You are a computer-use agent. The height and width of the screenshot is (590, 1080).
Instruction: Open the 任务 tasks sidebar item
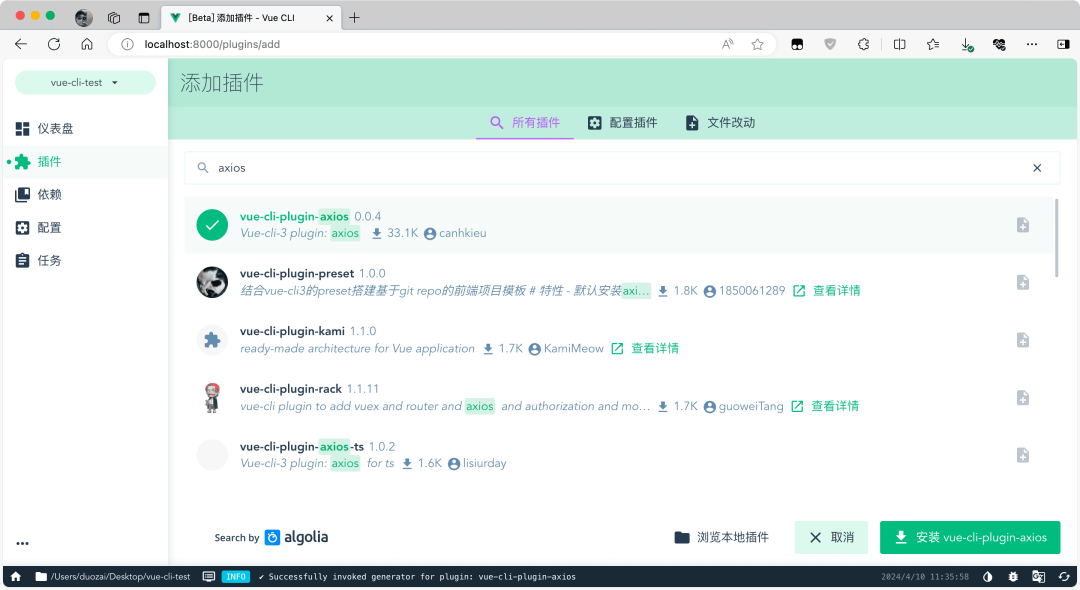tap(85, 261)
